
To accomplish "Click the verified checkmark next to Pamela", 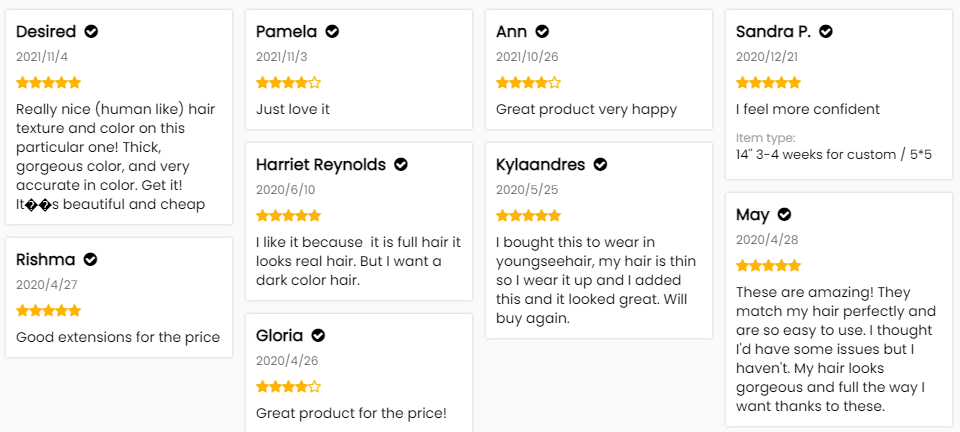I will pos(332,32).
